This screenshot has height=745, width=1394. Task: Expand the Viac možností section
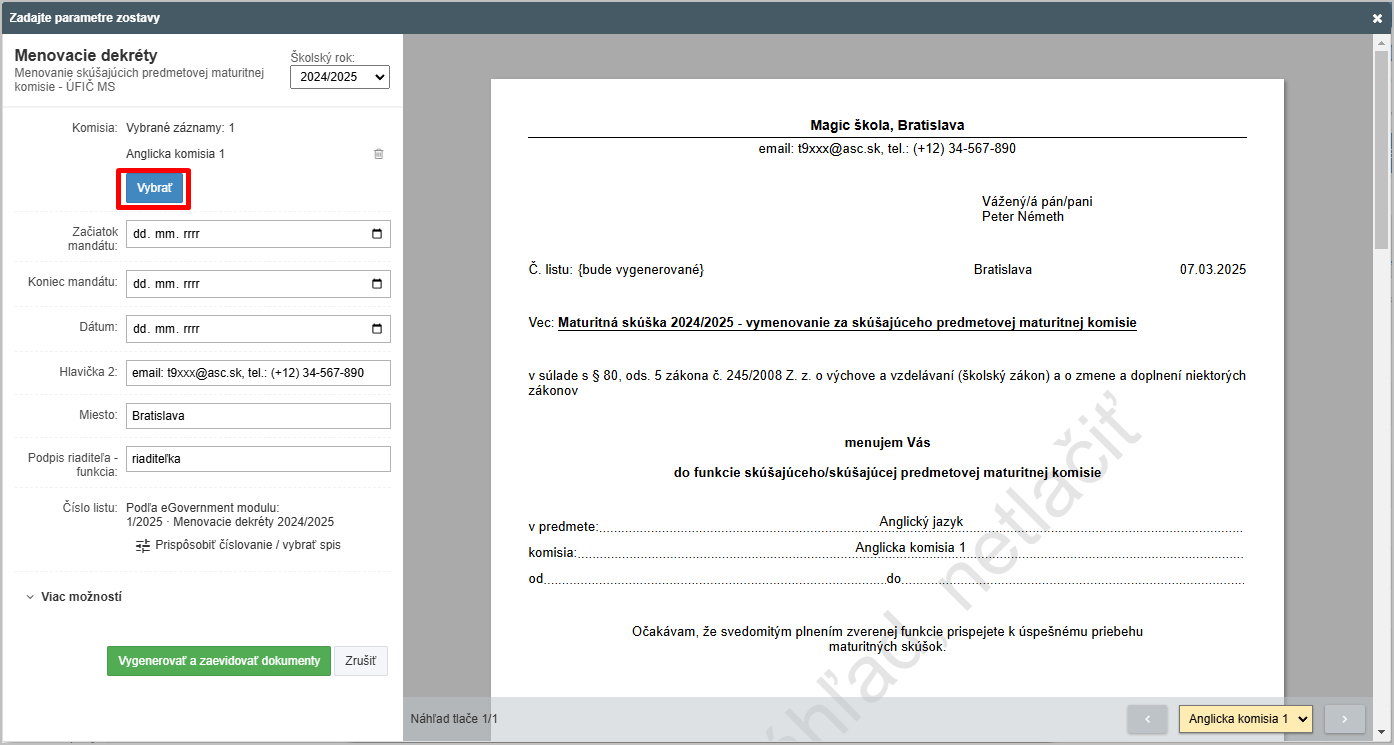75,597
